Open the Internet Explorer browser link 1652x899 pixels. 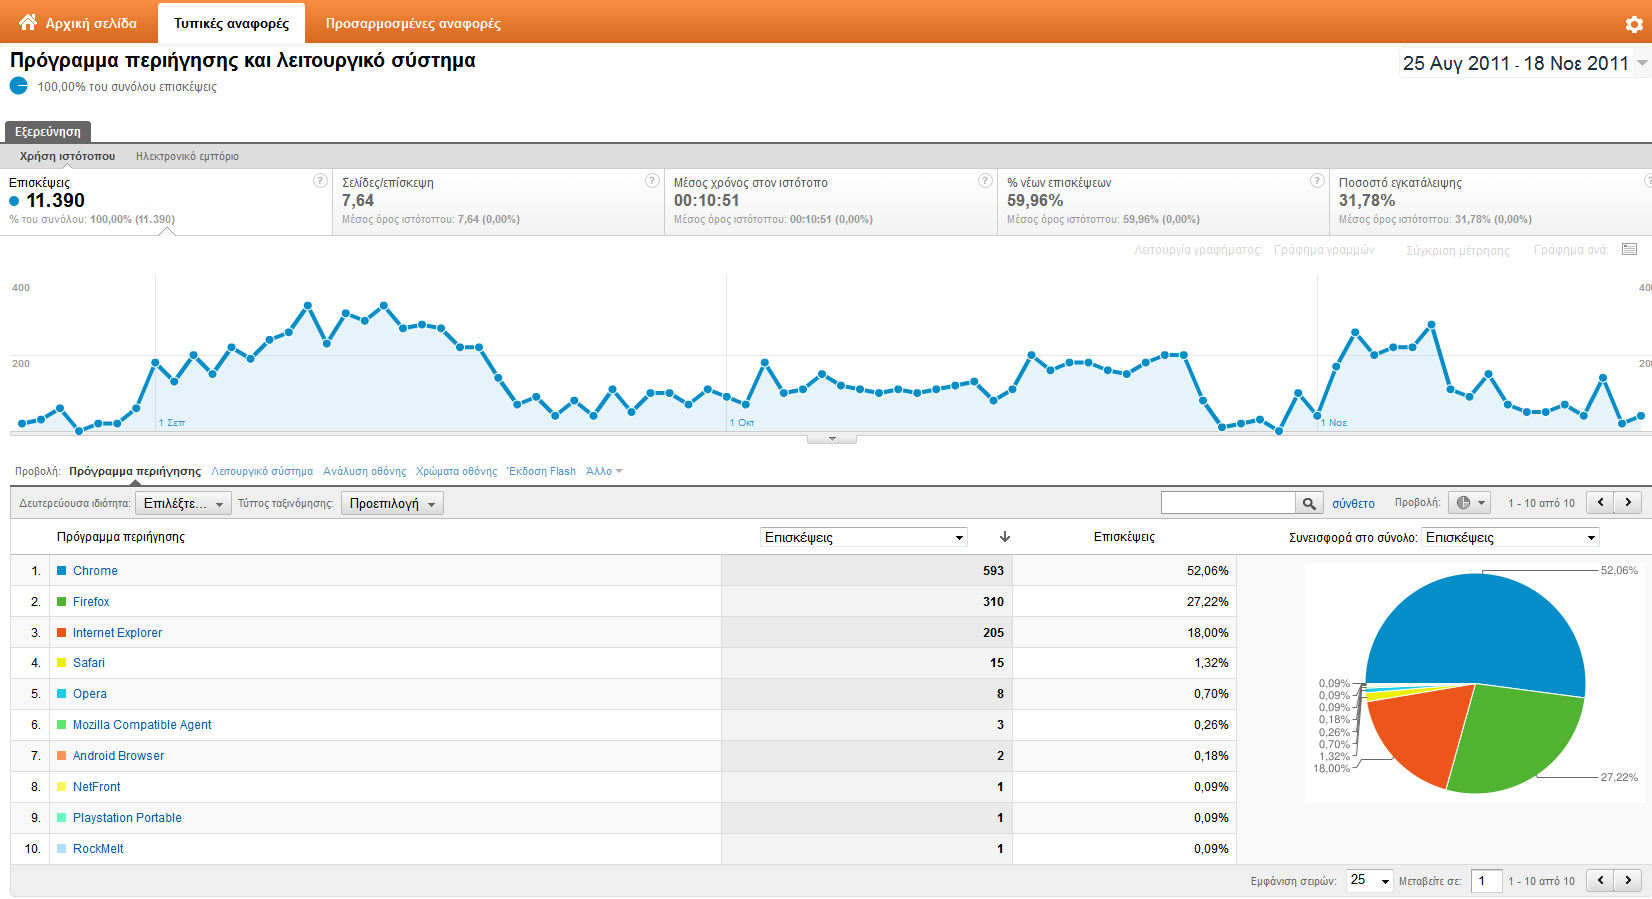117,633
